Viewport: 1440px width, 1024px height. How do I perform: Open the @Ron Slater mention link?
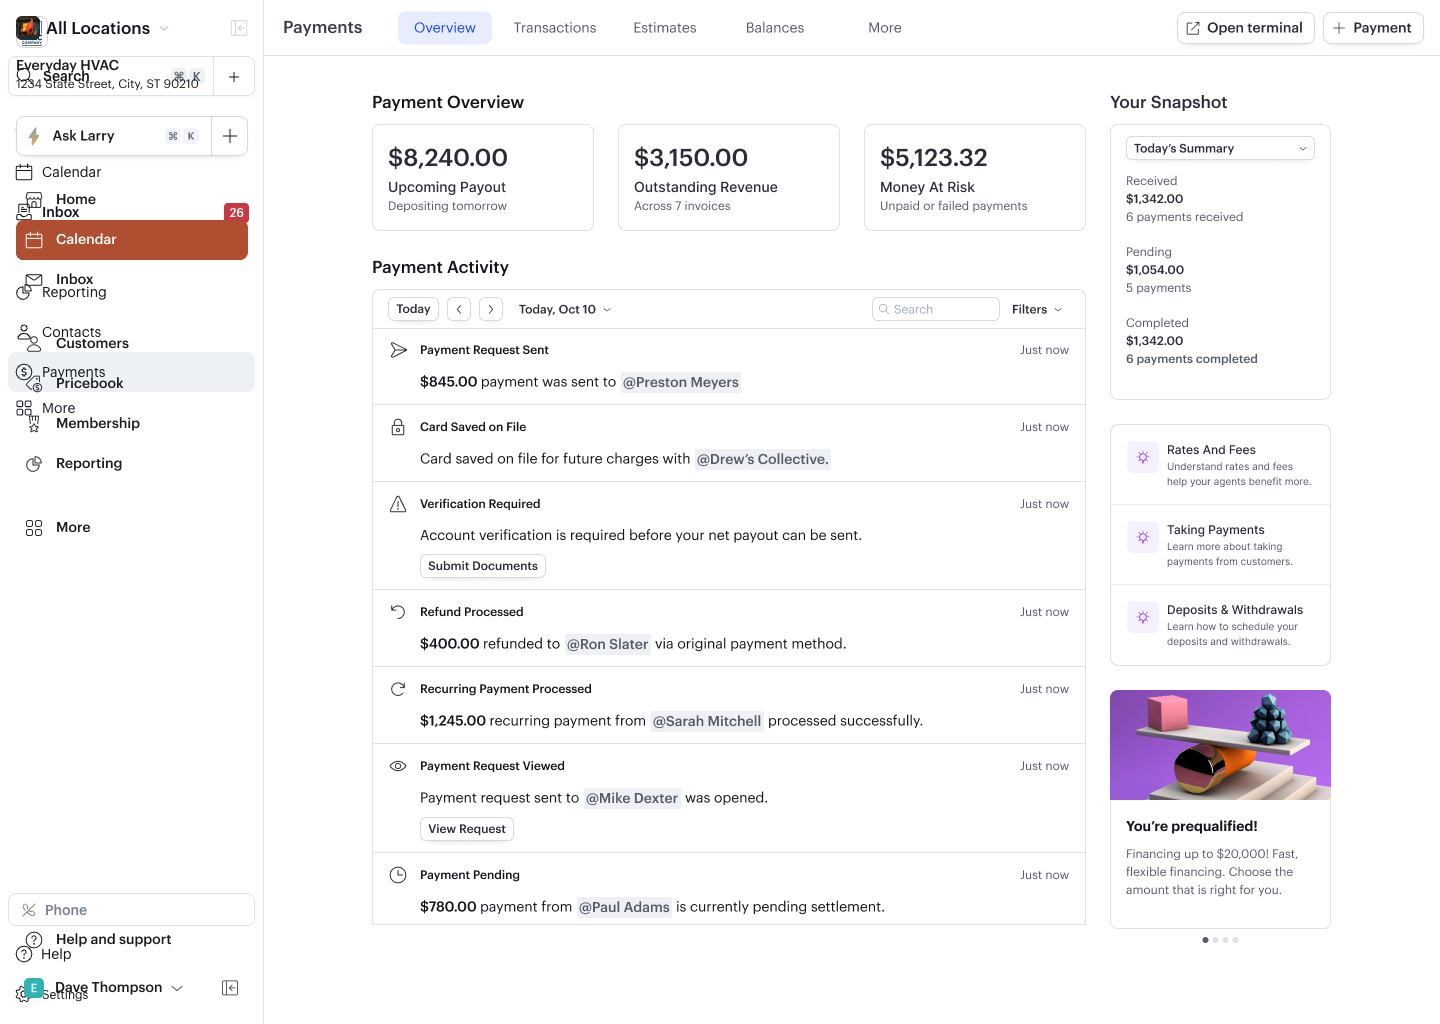608,644
